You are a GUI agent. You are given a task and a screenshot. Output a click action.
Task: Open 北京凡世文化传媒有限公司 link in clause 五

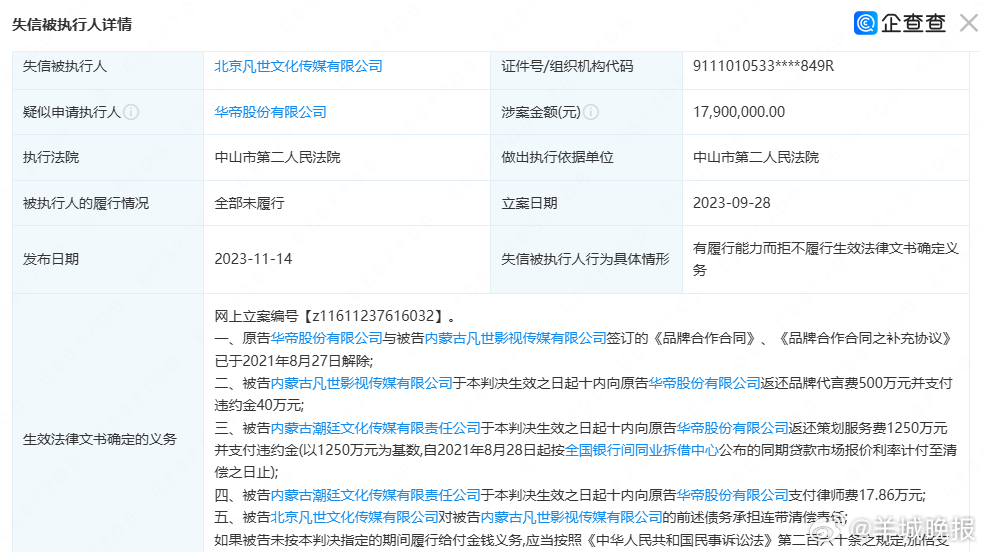354,517
